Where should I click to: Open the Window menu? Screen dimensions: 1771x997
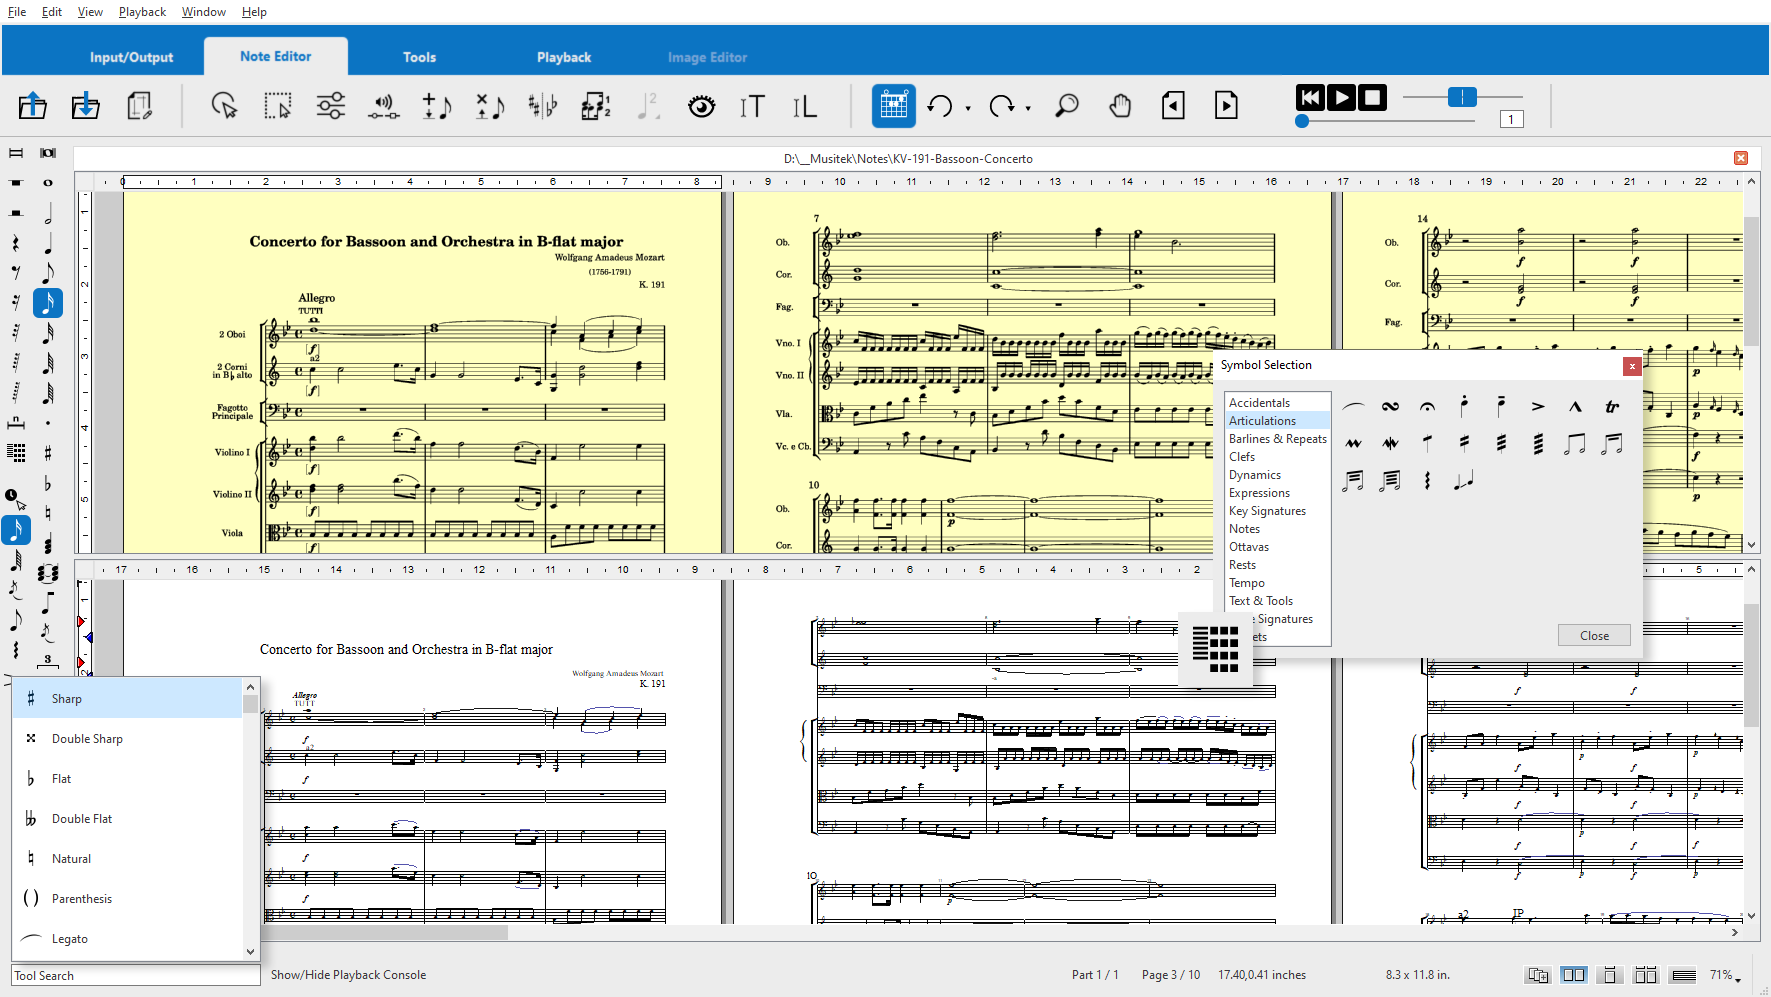click(204, 12)
